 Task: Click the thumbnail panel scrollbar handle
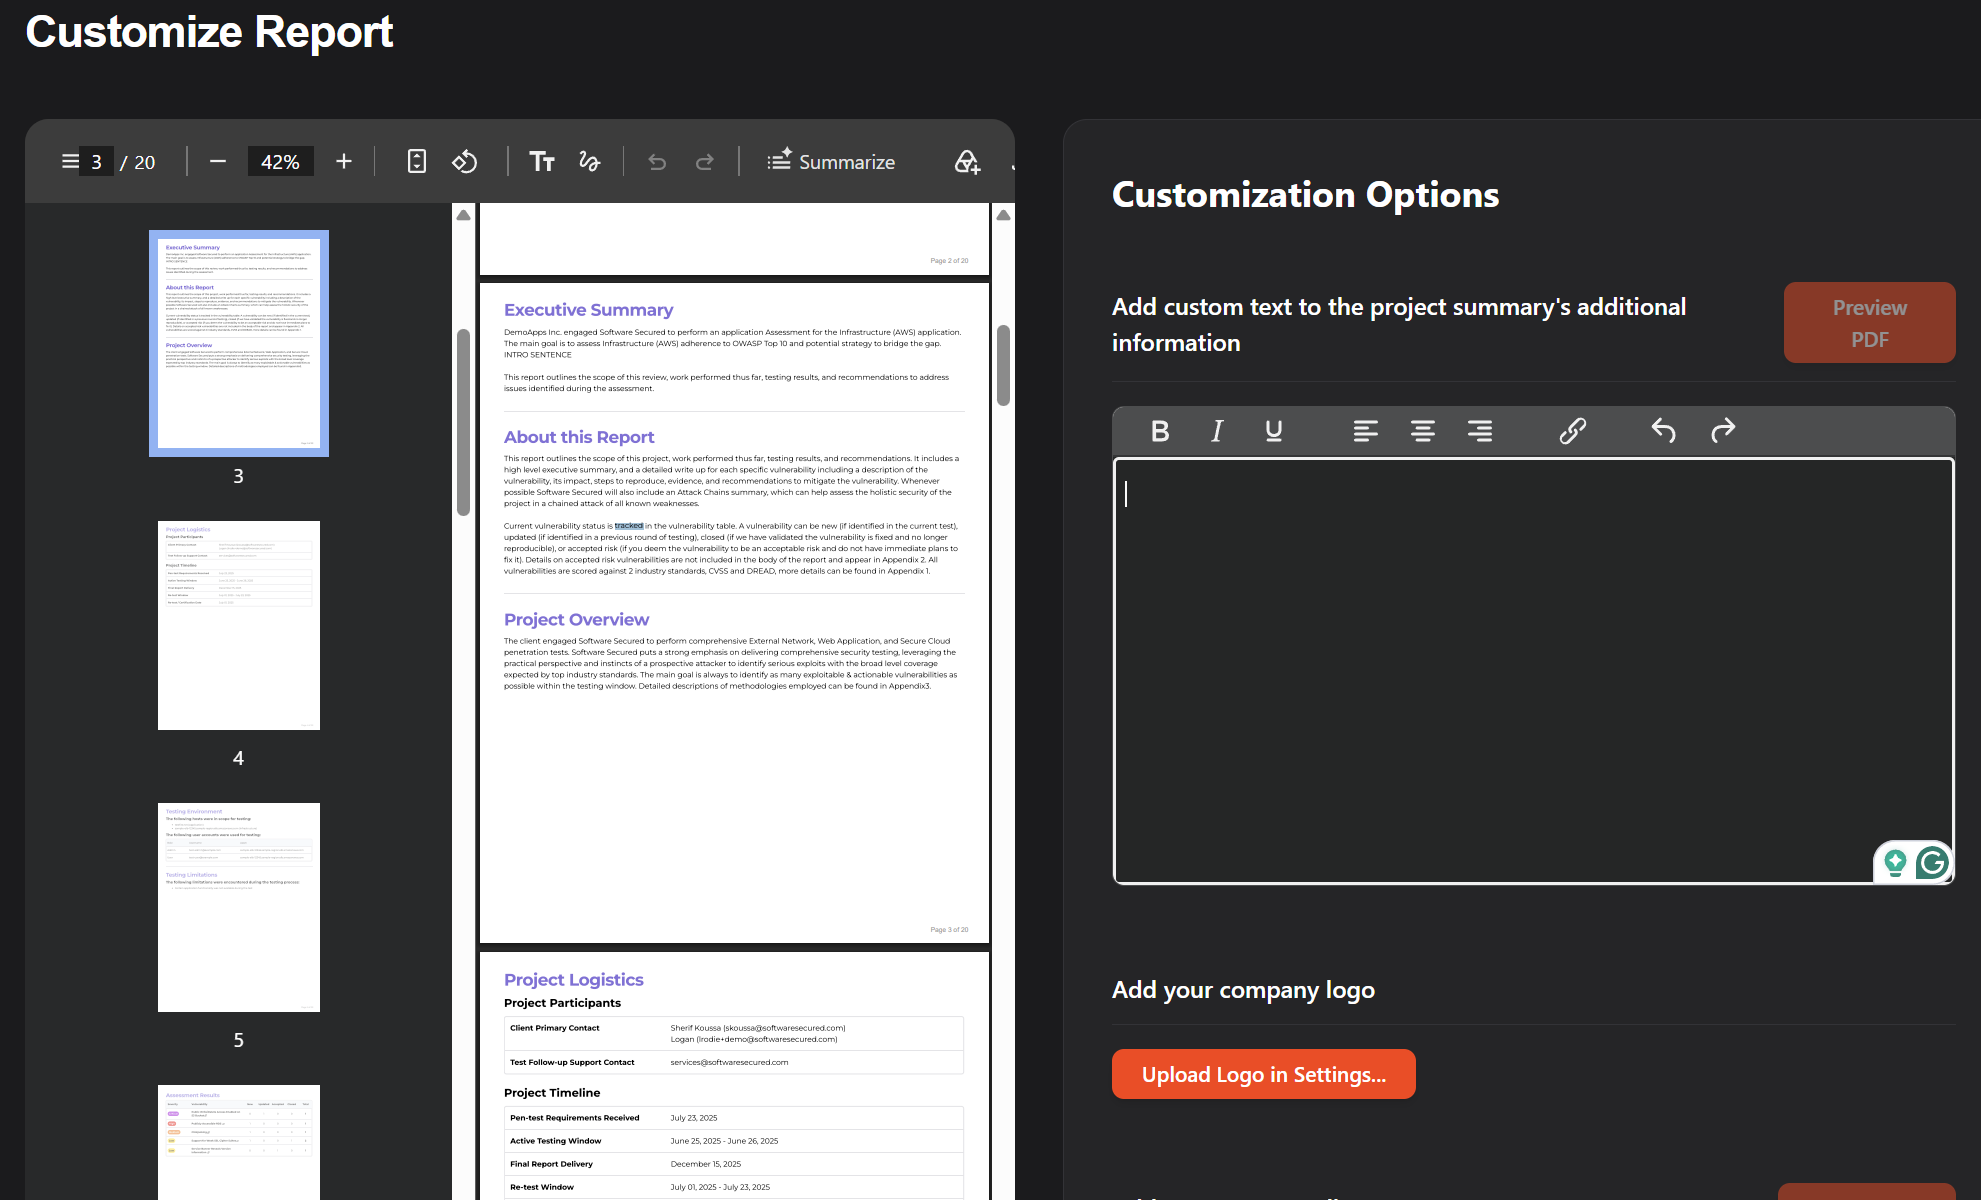[463, 421]
